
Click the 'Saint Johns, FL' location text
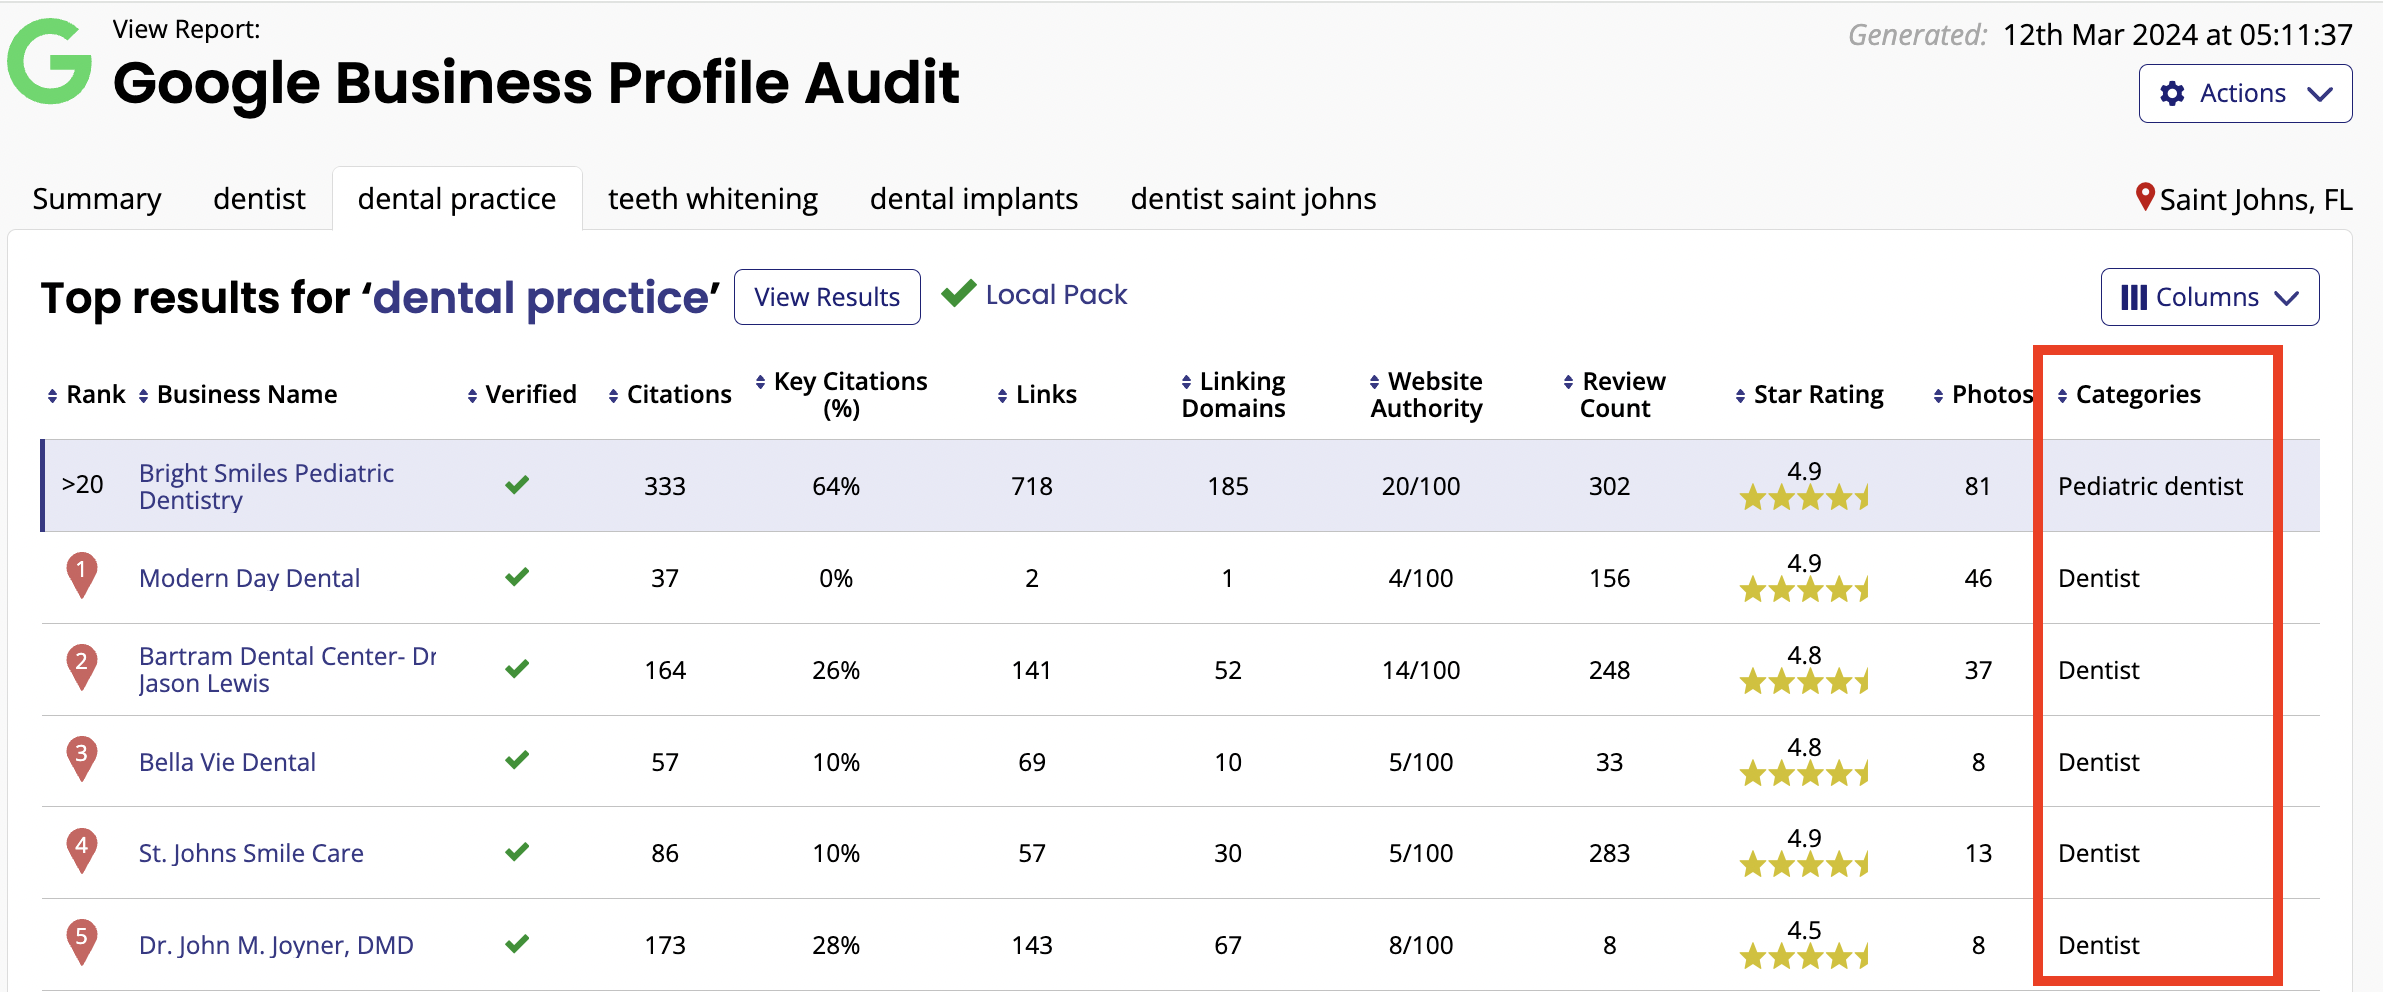[2255, 200]
